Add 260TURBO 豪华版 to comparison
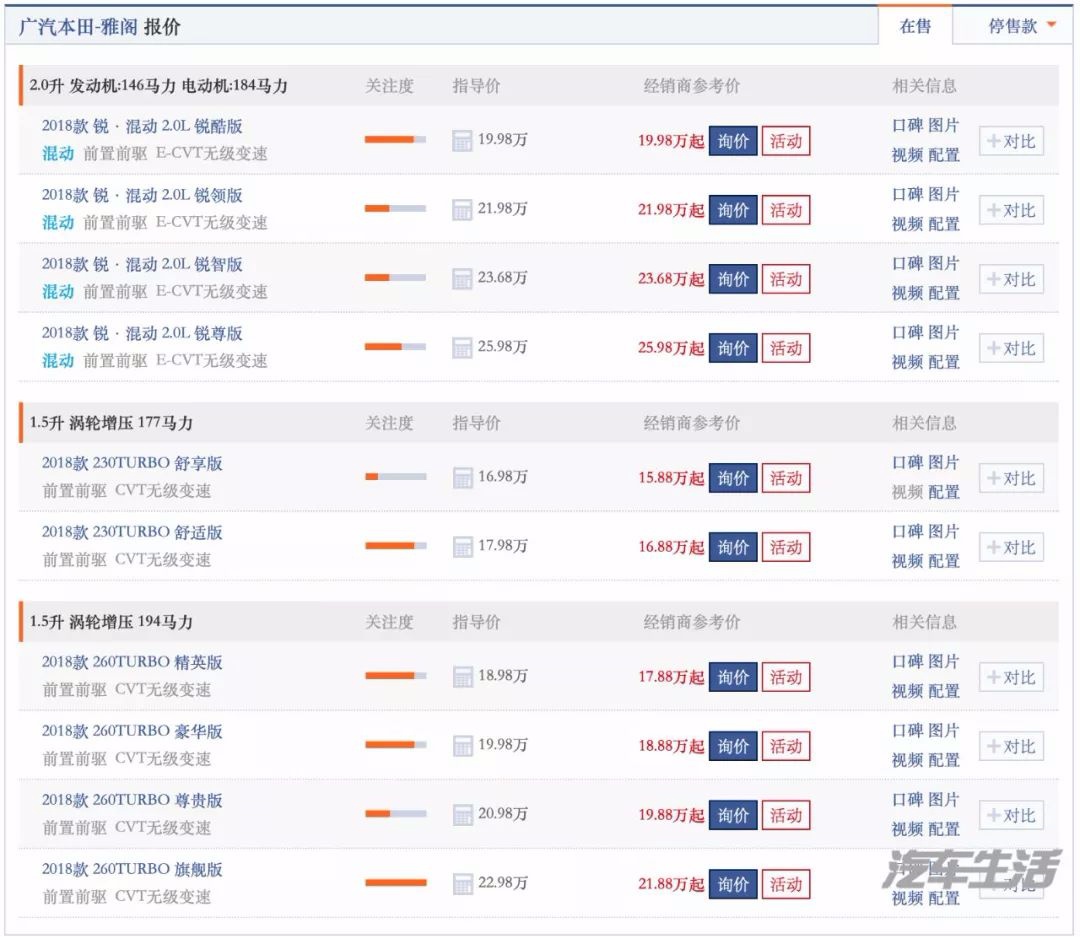The width and height of the screenshot is (1080, 939). (x=1011, y=746)
